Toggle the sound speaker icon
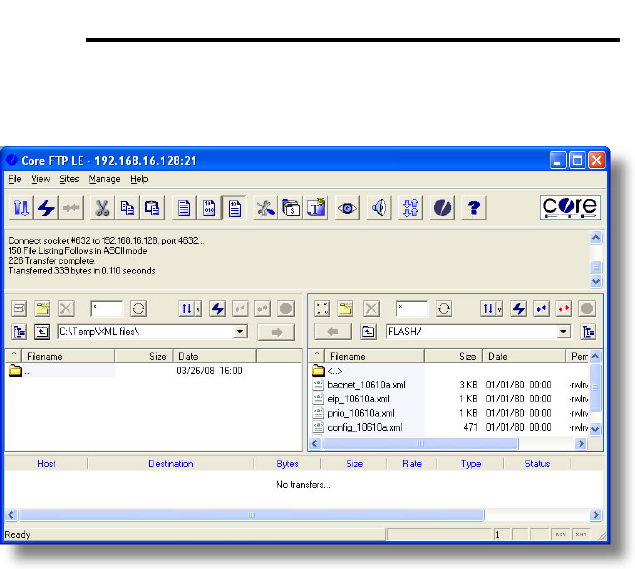635x569 pixels. 379,208
